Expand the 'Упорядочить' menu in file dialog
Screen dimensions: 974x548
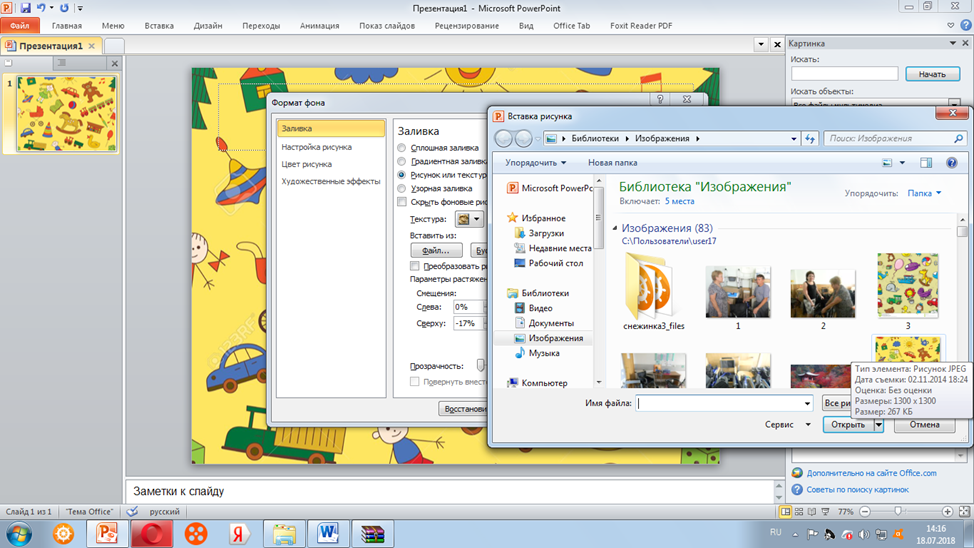(x=535, y=162)
